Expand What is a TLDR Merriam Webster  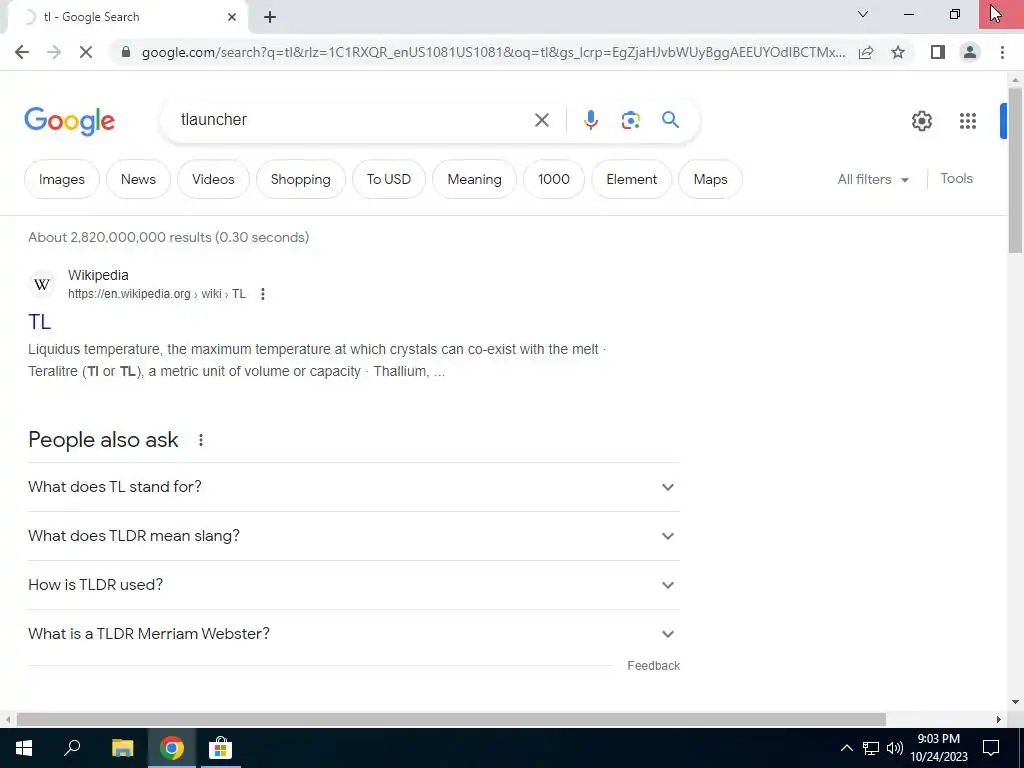[354, 634]
